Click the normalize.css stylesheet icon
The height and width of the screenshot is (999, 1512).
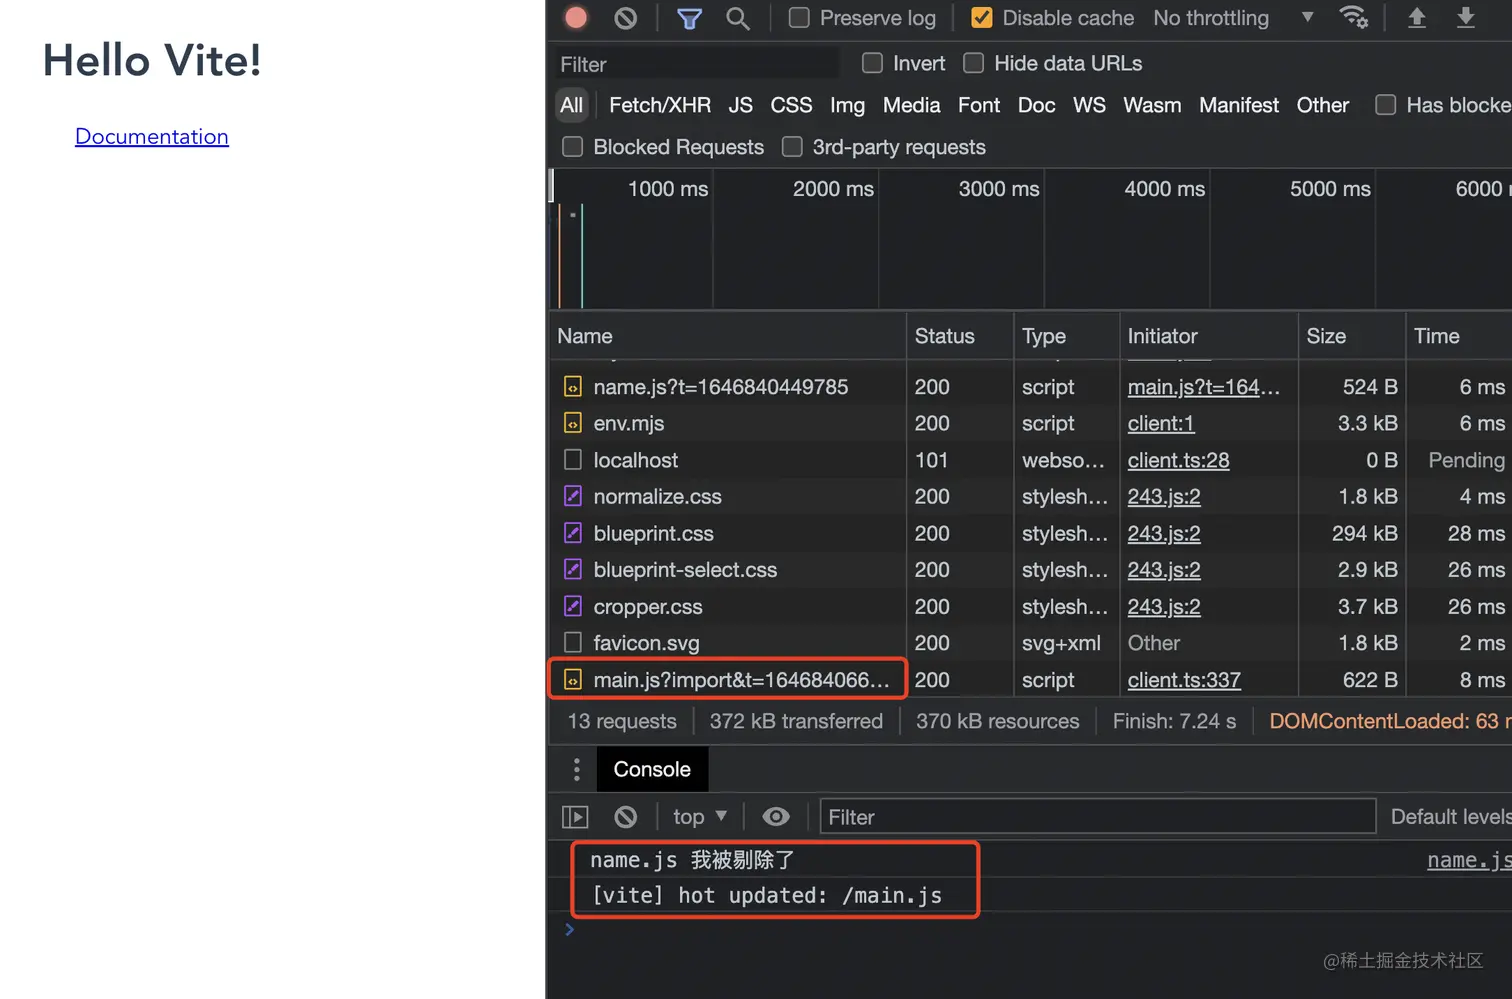click(x=573, y=497)
